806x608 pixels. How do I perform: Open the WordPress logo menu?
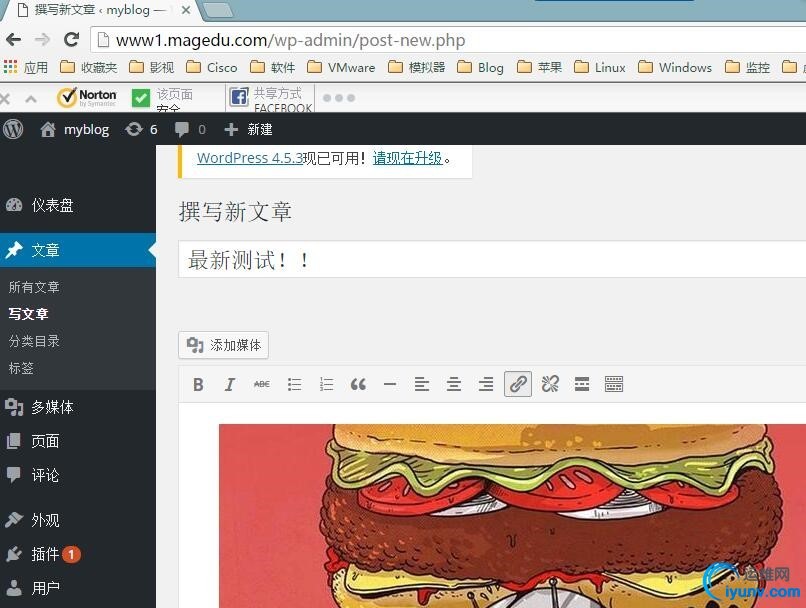coord(13,129)
